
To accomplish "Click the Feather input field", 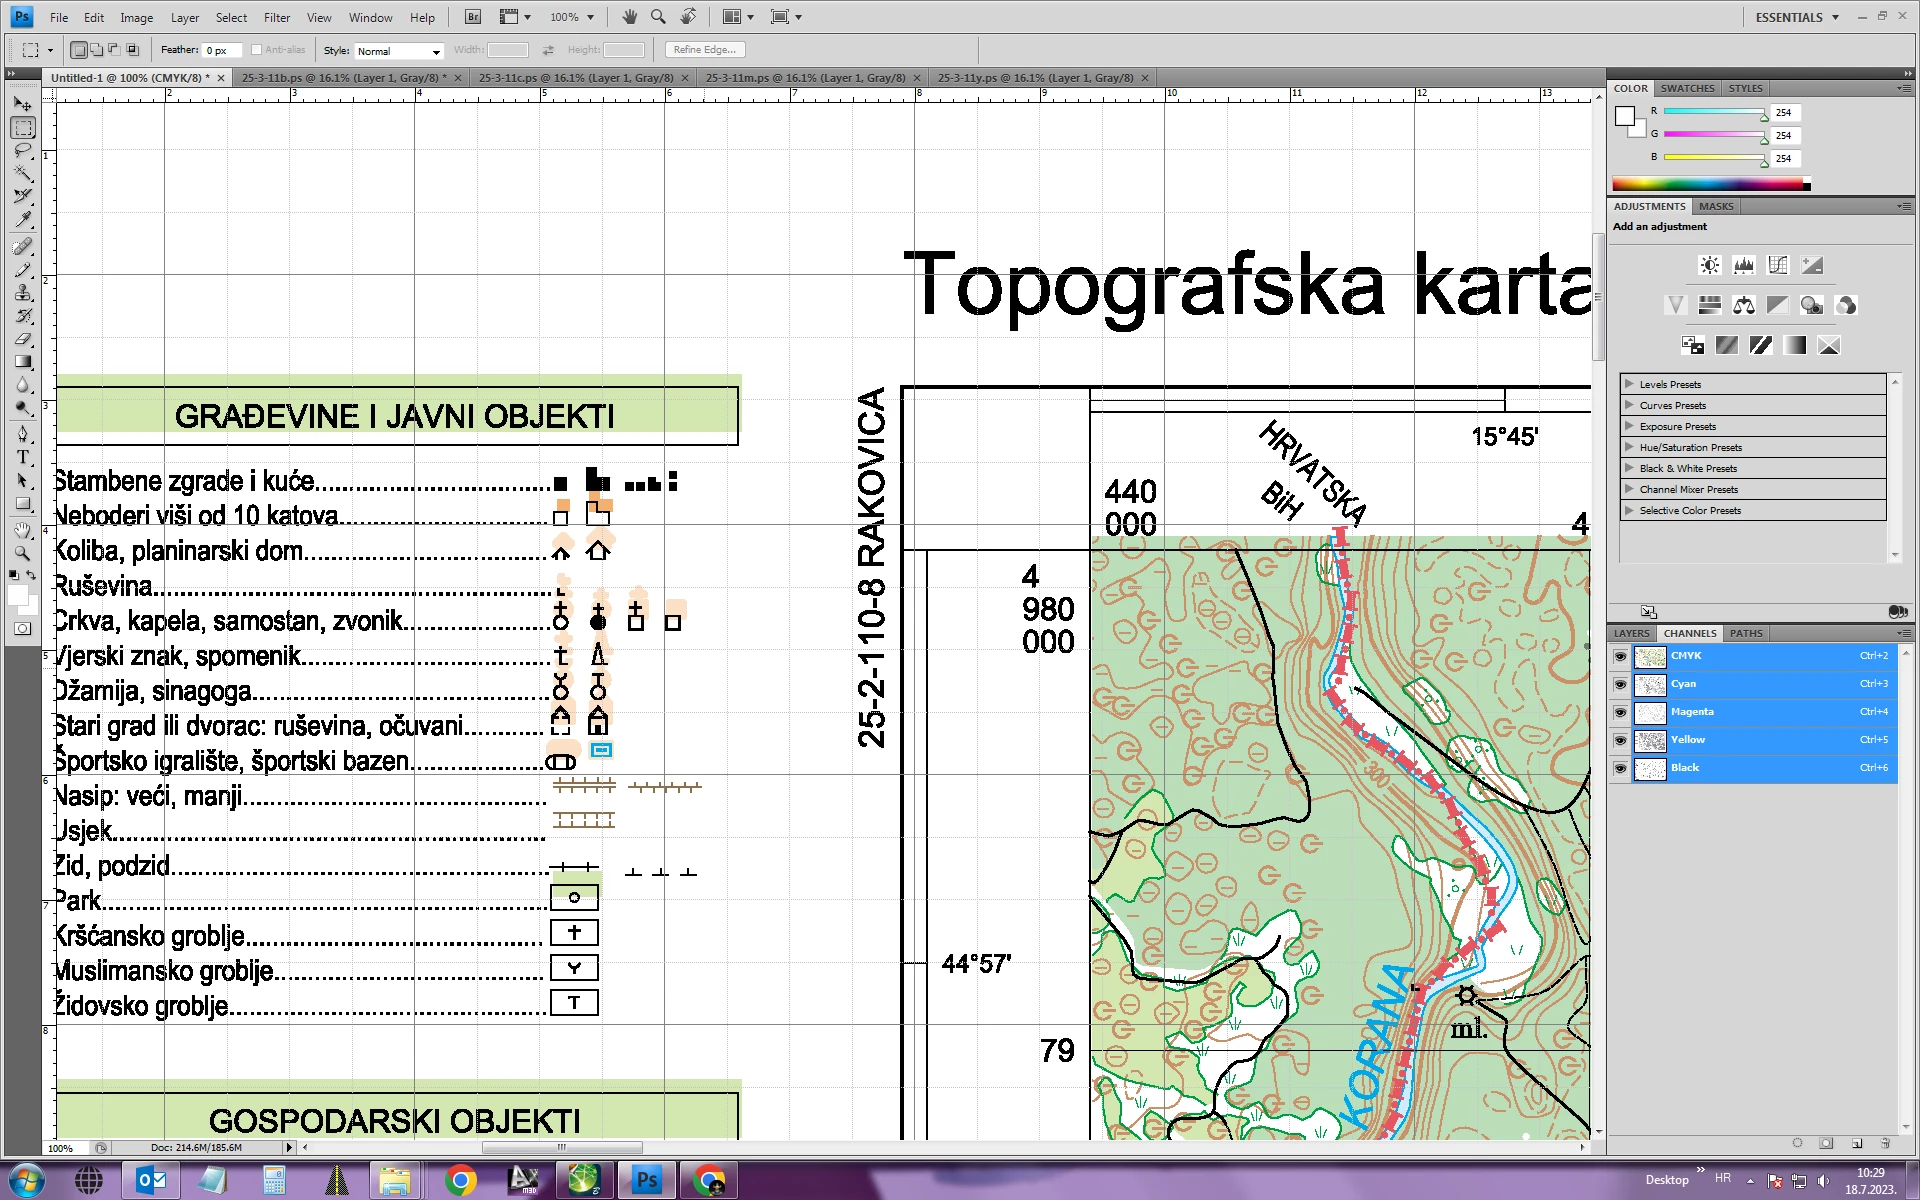I will pyautogui.click(x=222, y=51).
